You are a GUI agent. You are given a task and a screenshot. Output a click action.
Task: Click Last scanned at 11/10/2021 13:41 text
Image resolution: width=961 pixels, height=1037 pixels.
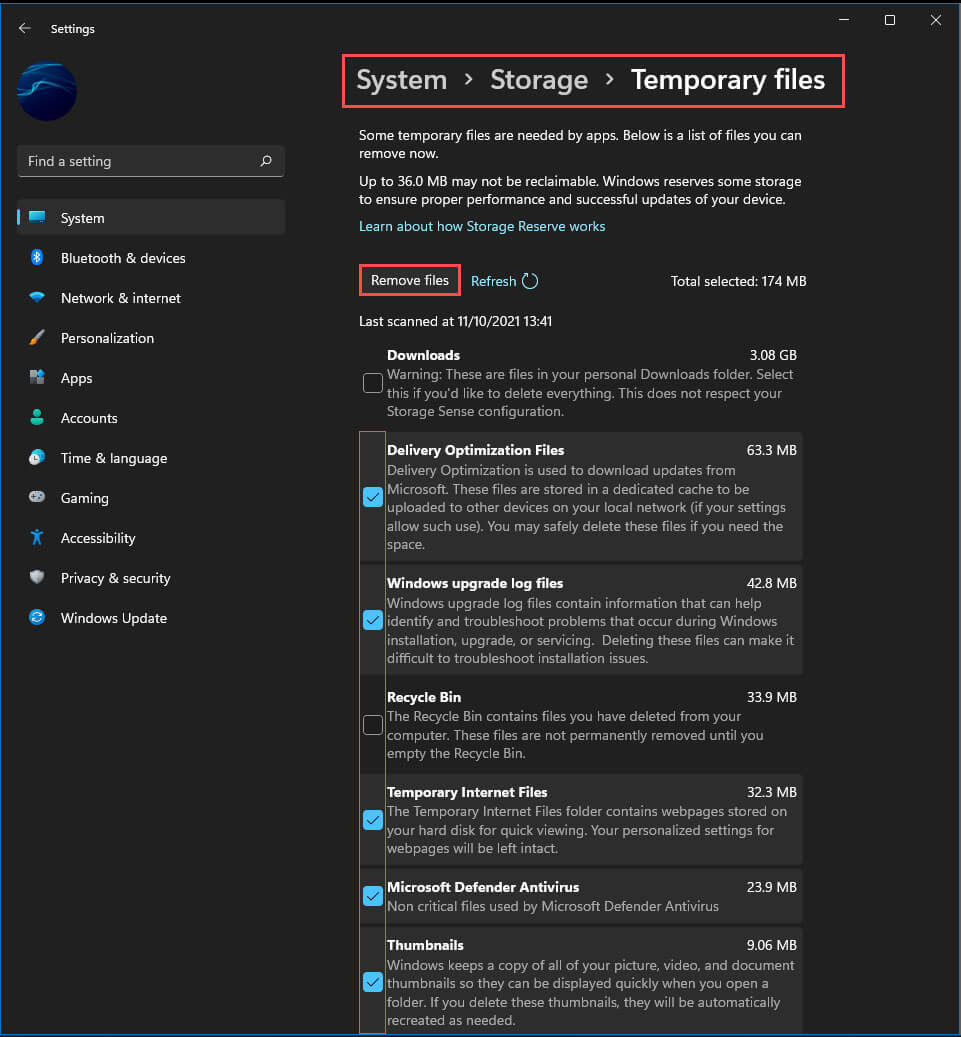coord(455,321)
